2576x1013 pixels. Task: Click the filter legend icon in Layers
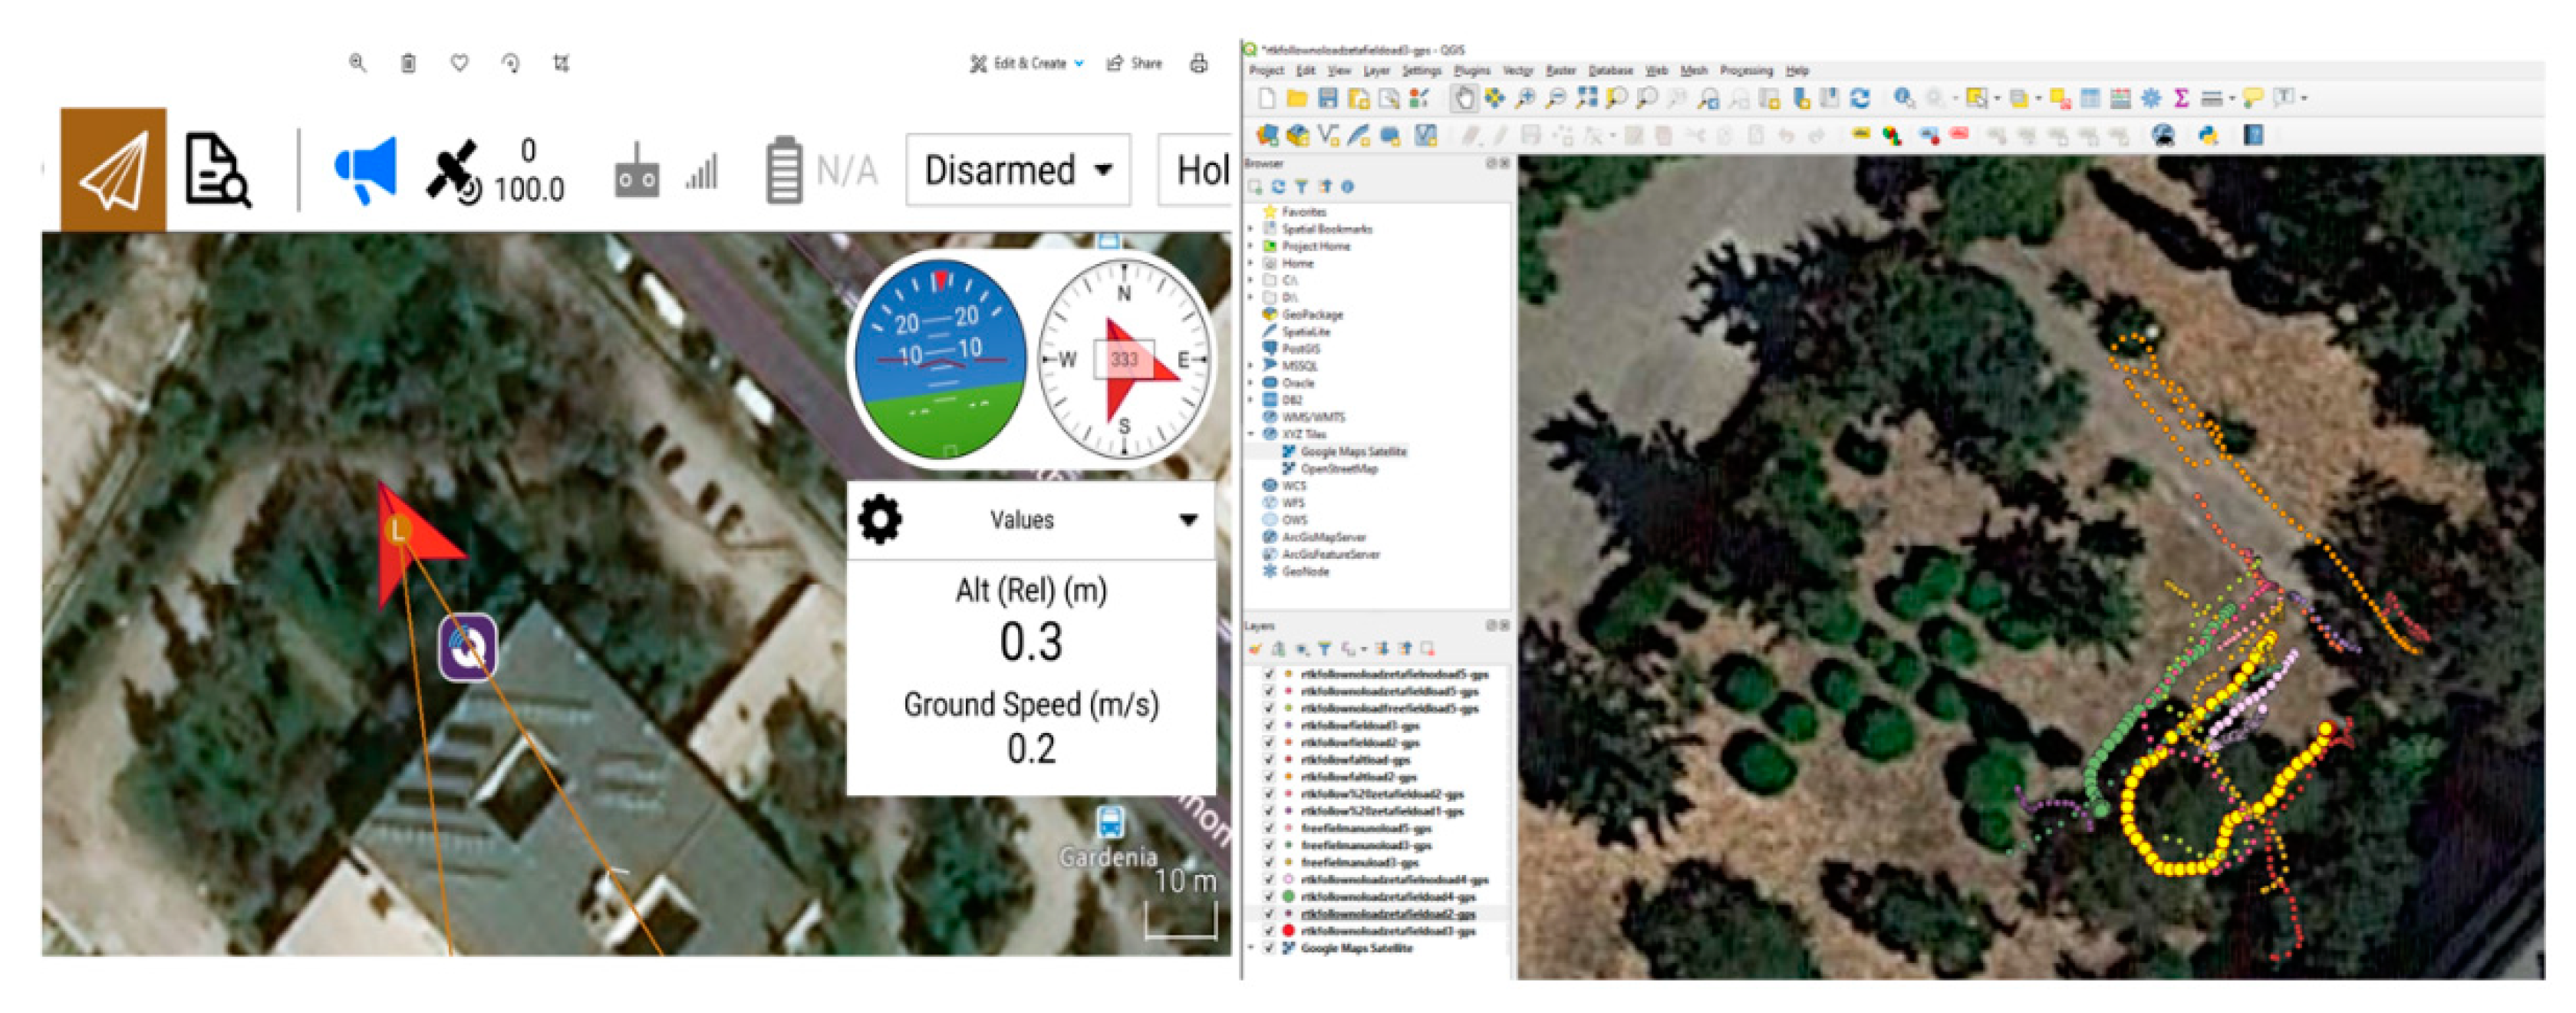(x=1324, y=649)
